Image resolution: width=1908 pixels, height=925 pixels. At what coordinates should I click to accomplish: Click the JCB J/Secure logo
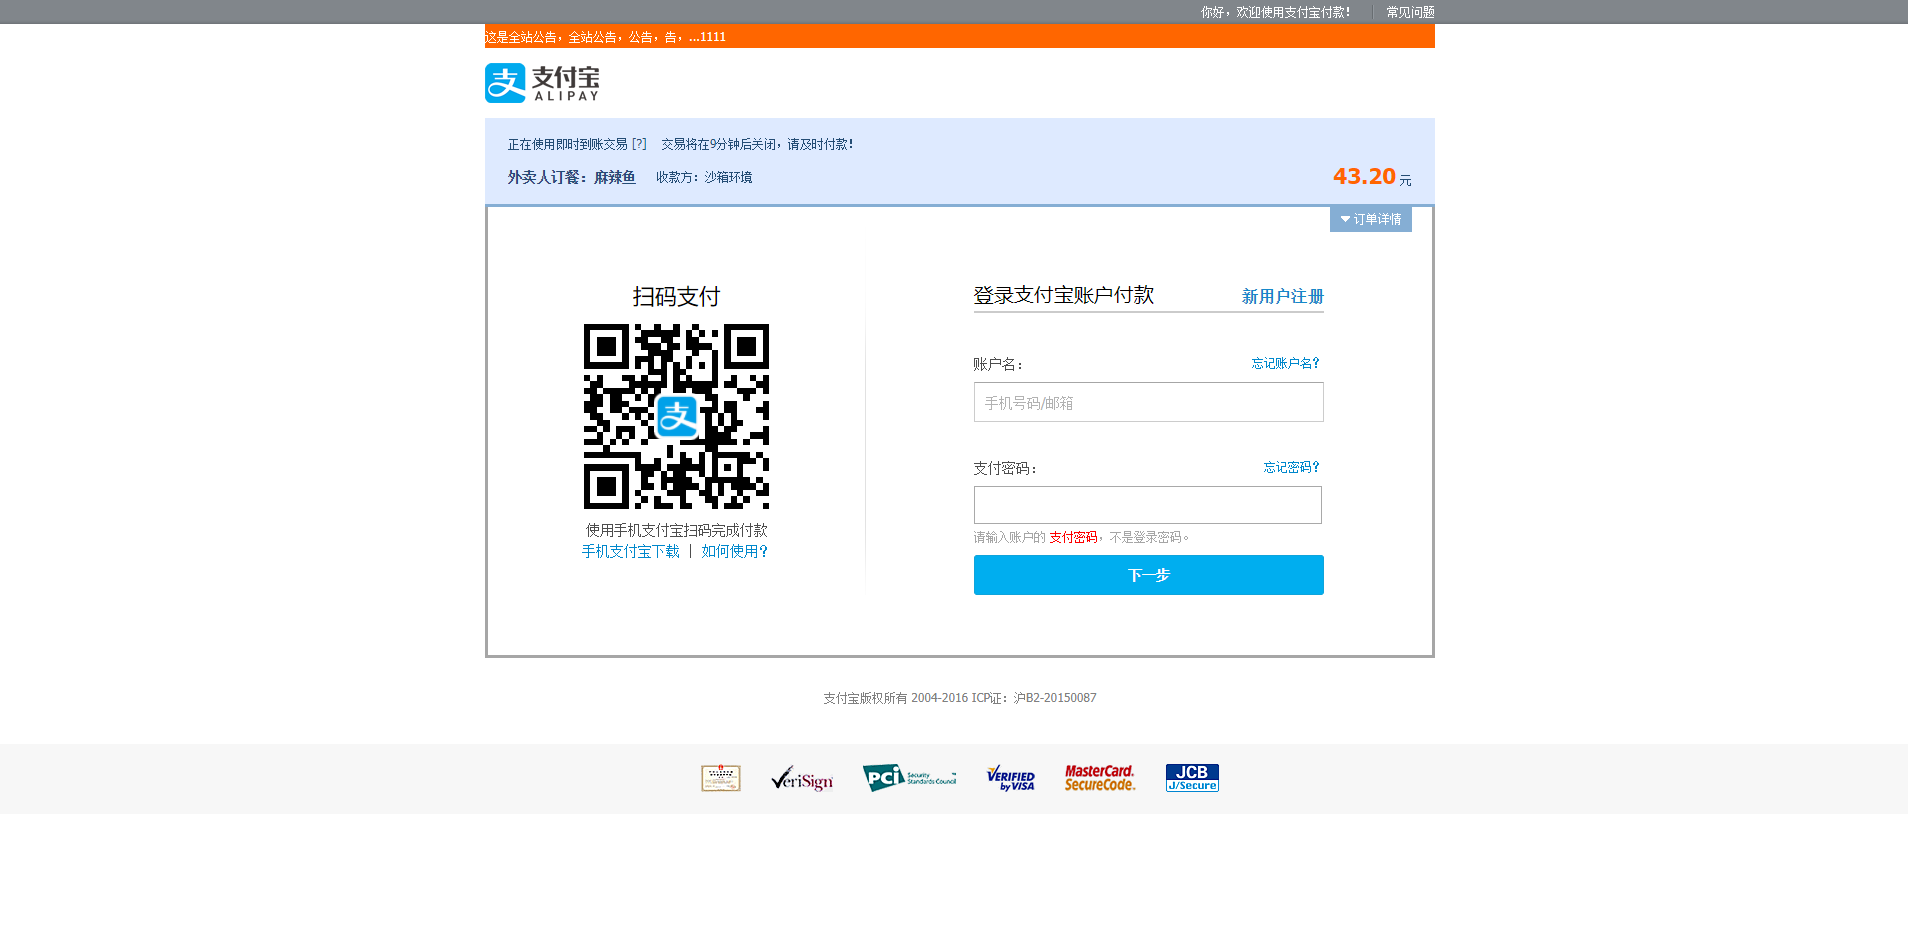click(1192, 778)
